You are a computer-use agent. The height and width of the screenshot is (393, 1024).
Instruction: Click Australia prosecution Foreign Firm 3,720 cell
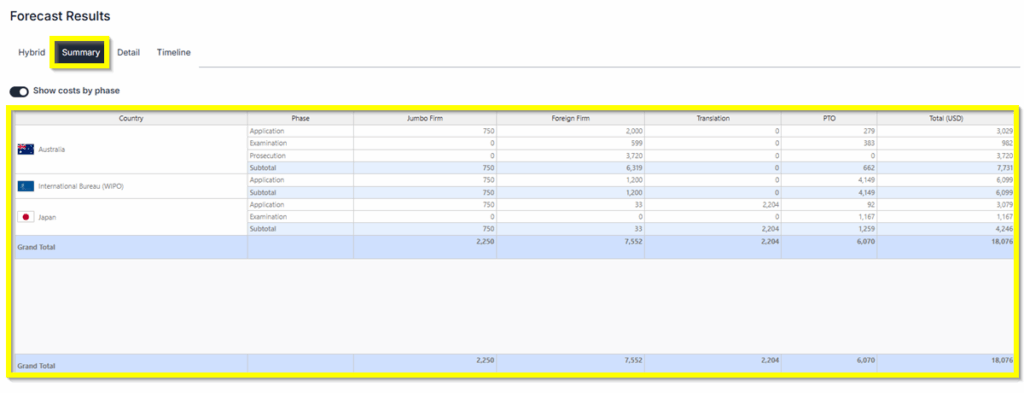pos(570,156)
